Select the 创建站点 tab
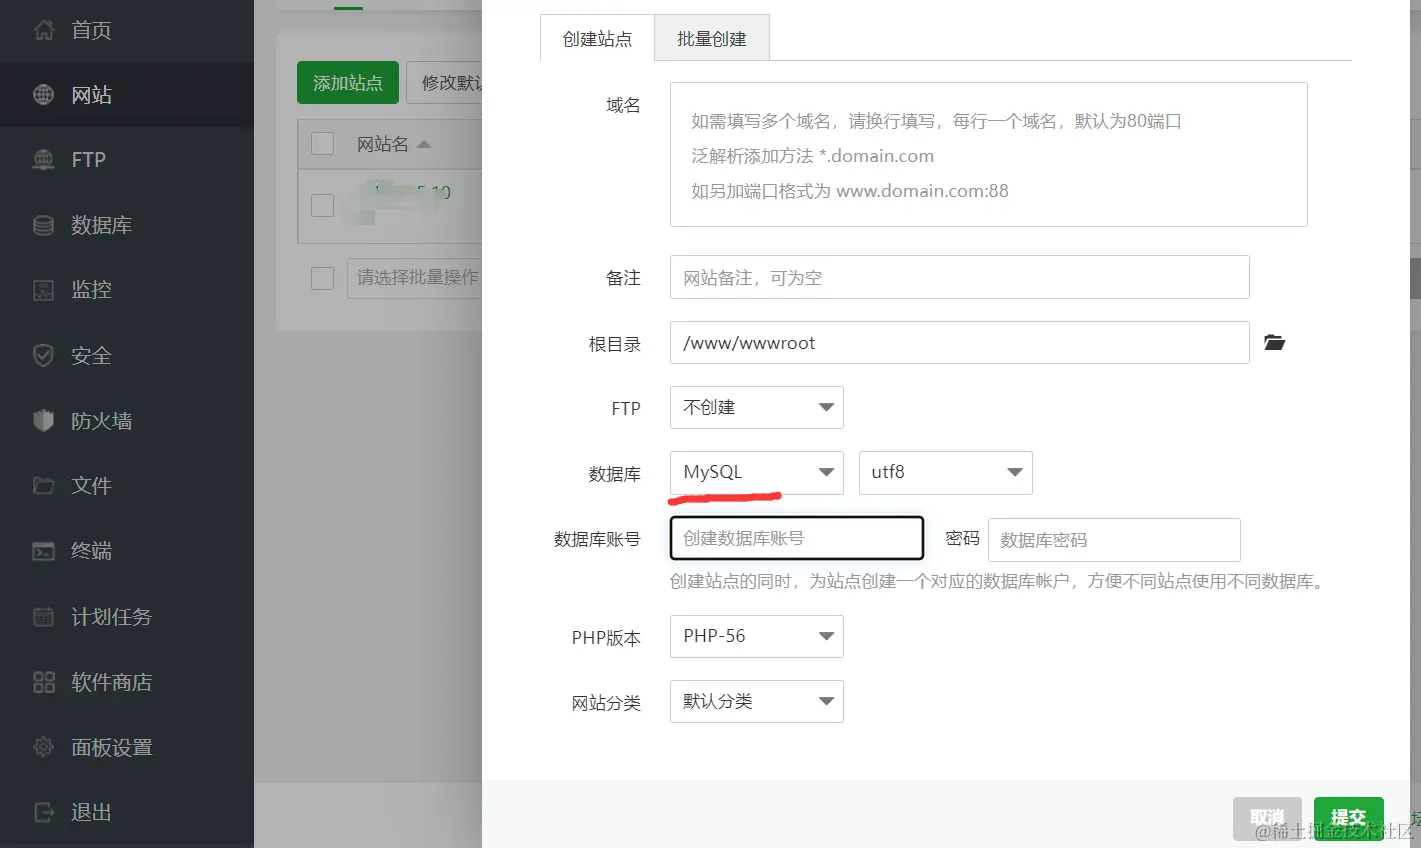This screenshot has height=848, width=1421. (x=596, y=39)
